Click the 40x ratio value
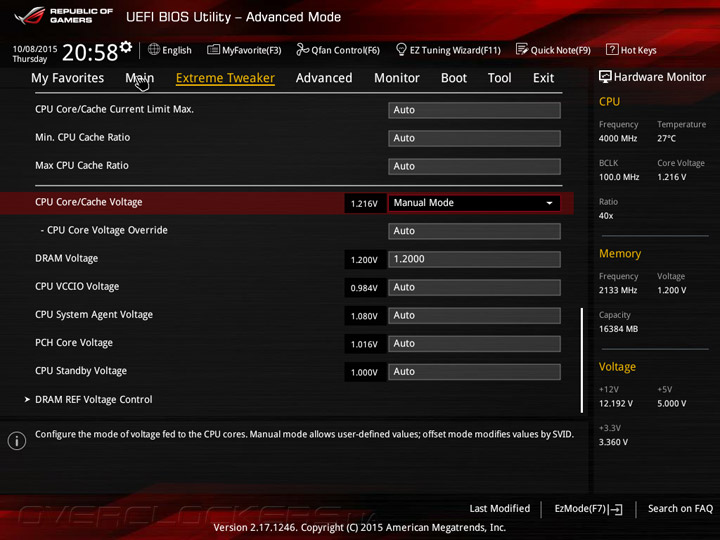Image resolution: width=720 pixels, height=540 pixels. tap(606, 216)
